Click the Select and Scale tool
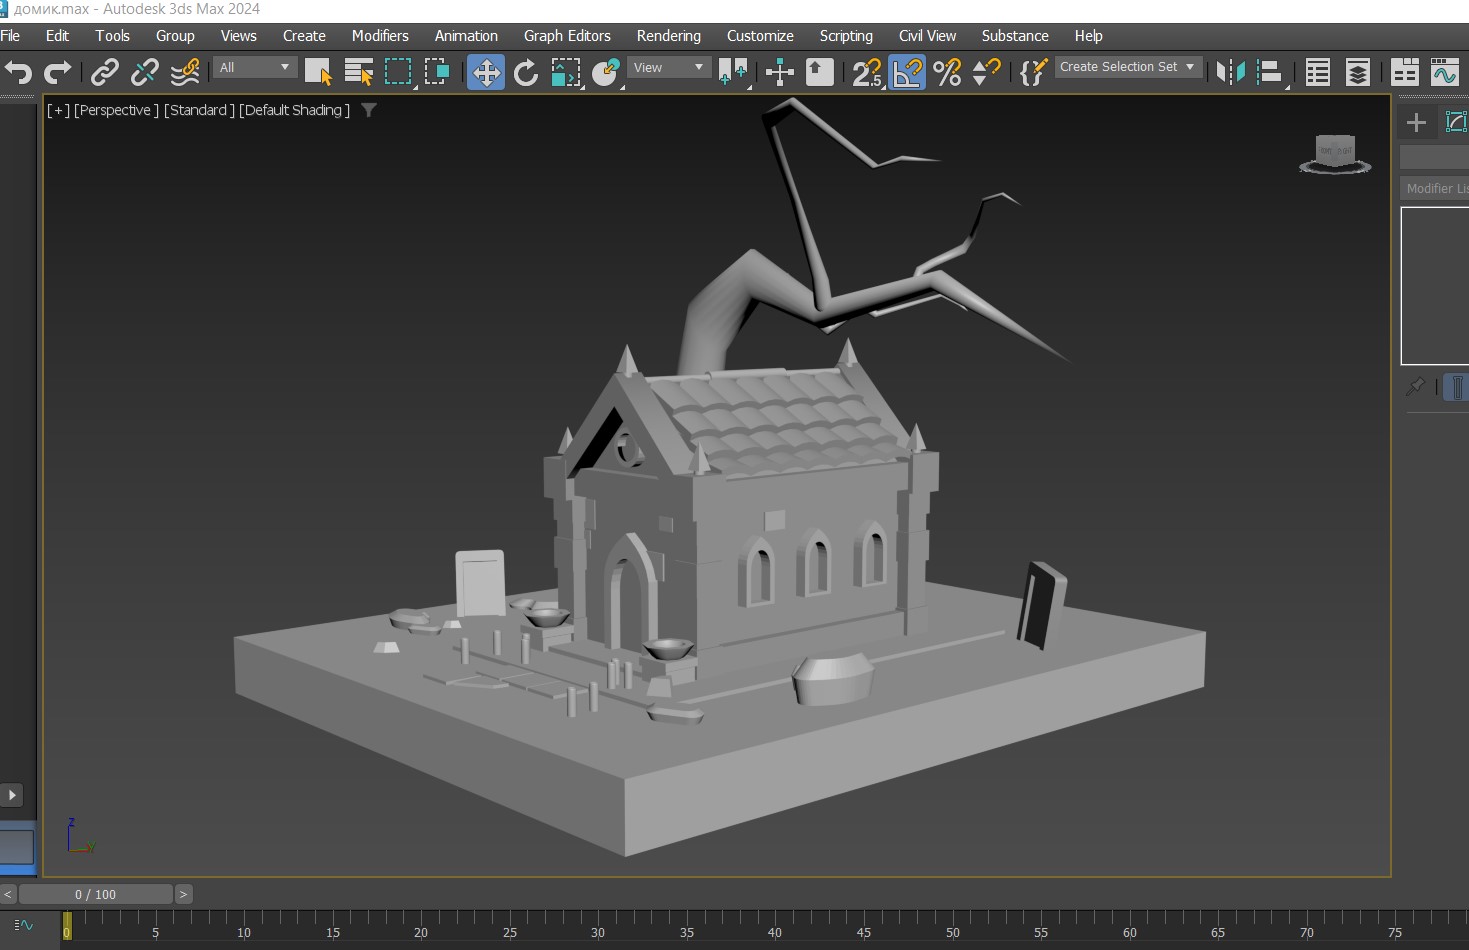Image resolution: width=1469 pixels, height=950 pixels. tap(566, 72)
